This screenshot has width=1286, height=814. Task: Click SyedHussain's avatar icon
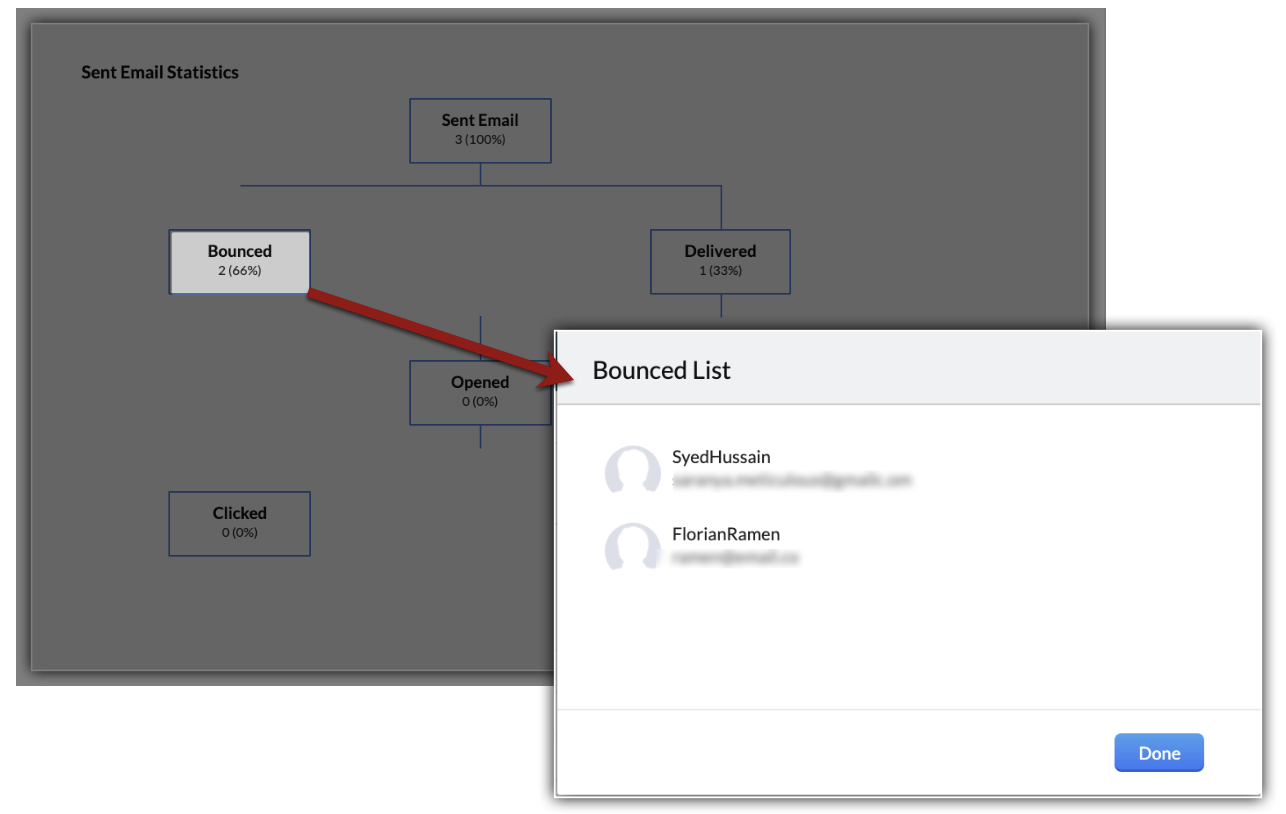(632, 469)
